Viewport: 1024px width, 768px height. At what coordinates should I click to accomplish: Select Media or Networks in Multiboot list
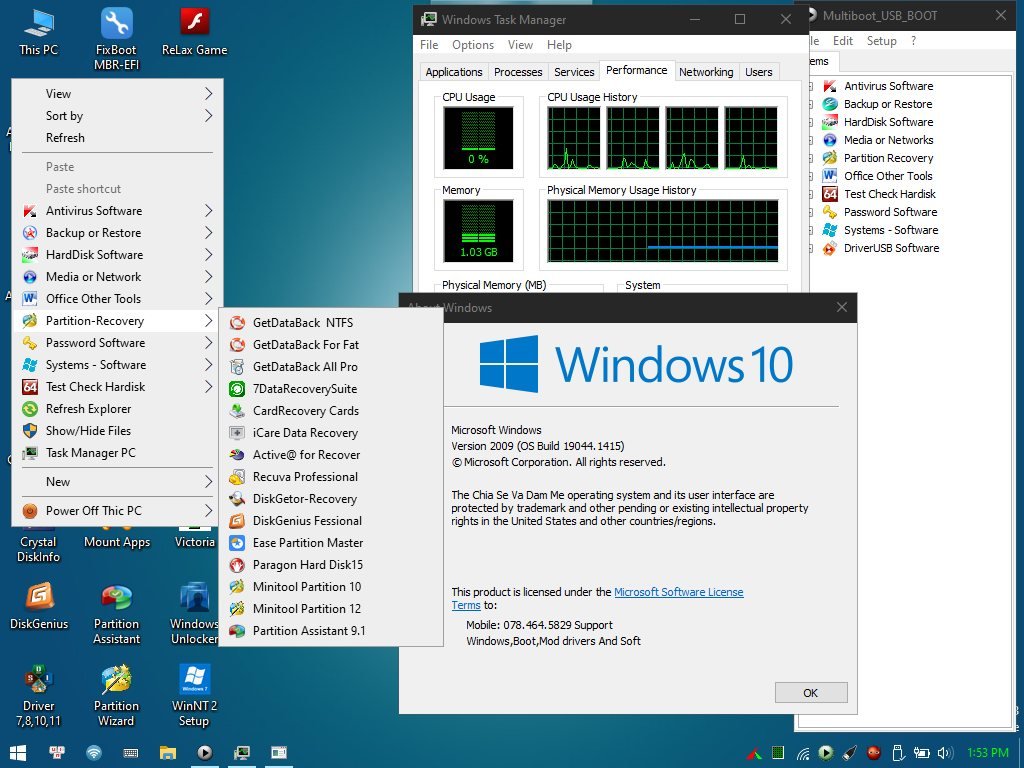coord(888,140)
